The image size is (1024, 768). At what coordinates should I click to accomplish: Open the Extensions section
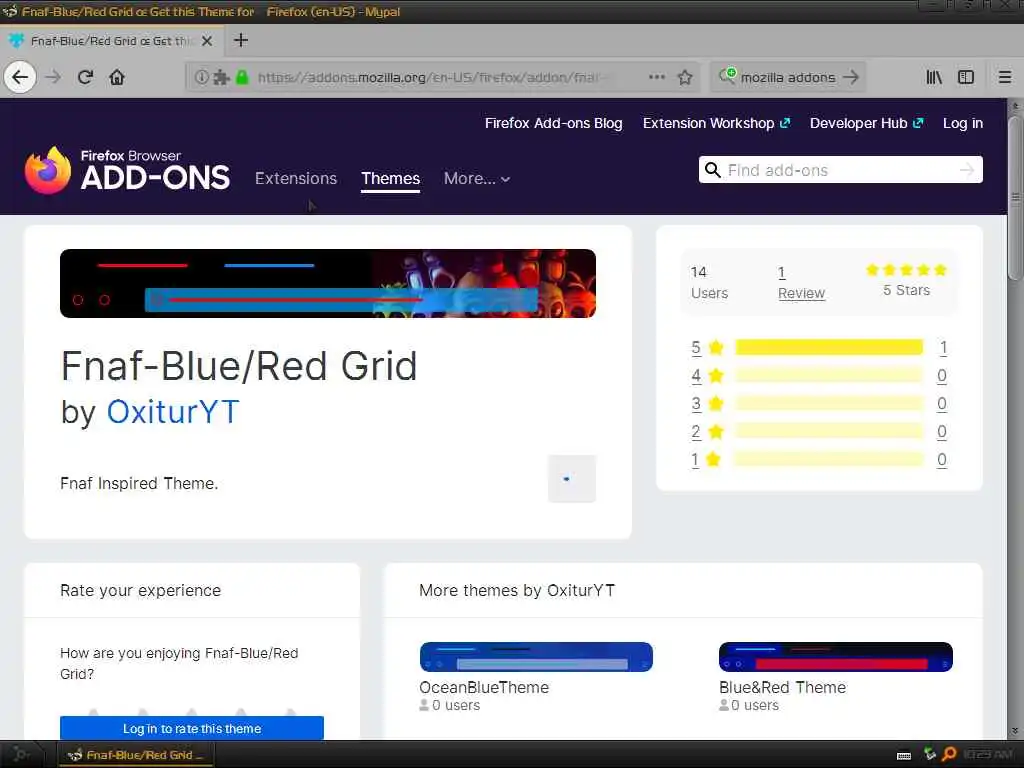tap(296, 178)
